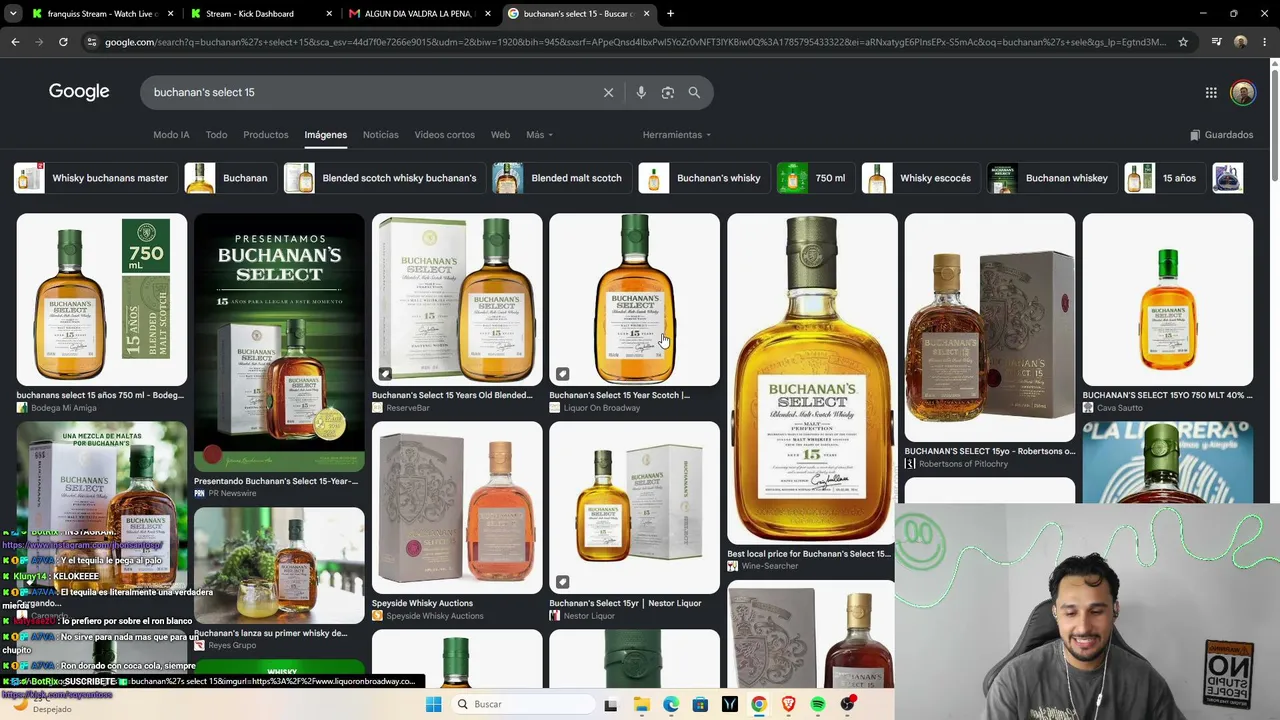
Task: Open the Chrome three-dot menu
Action: coord(1264,42)
